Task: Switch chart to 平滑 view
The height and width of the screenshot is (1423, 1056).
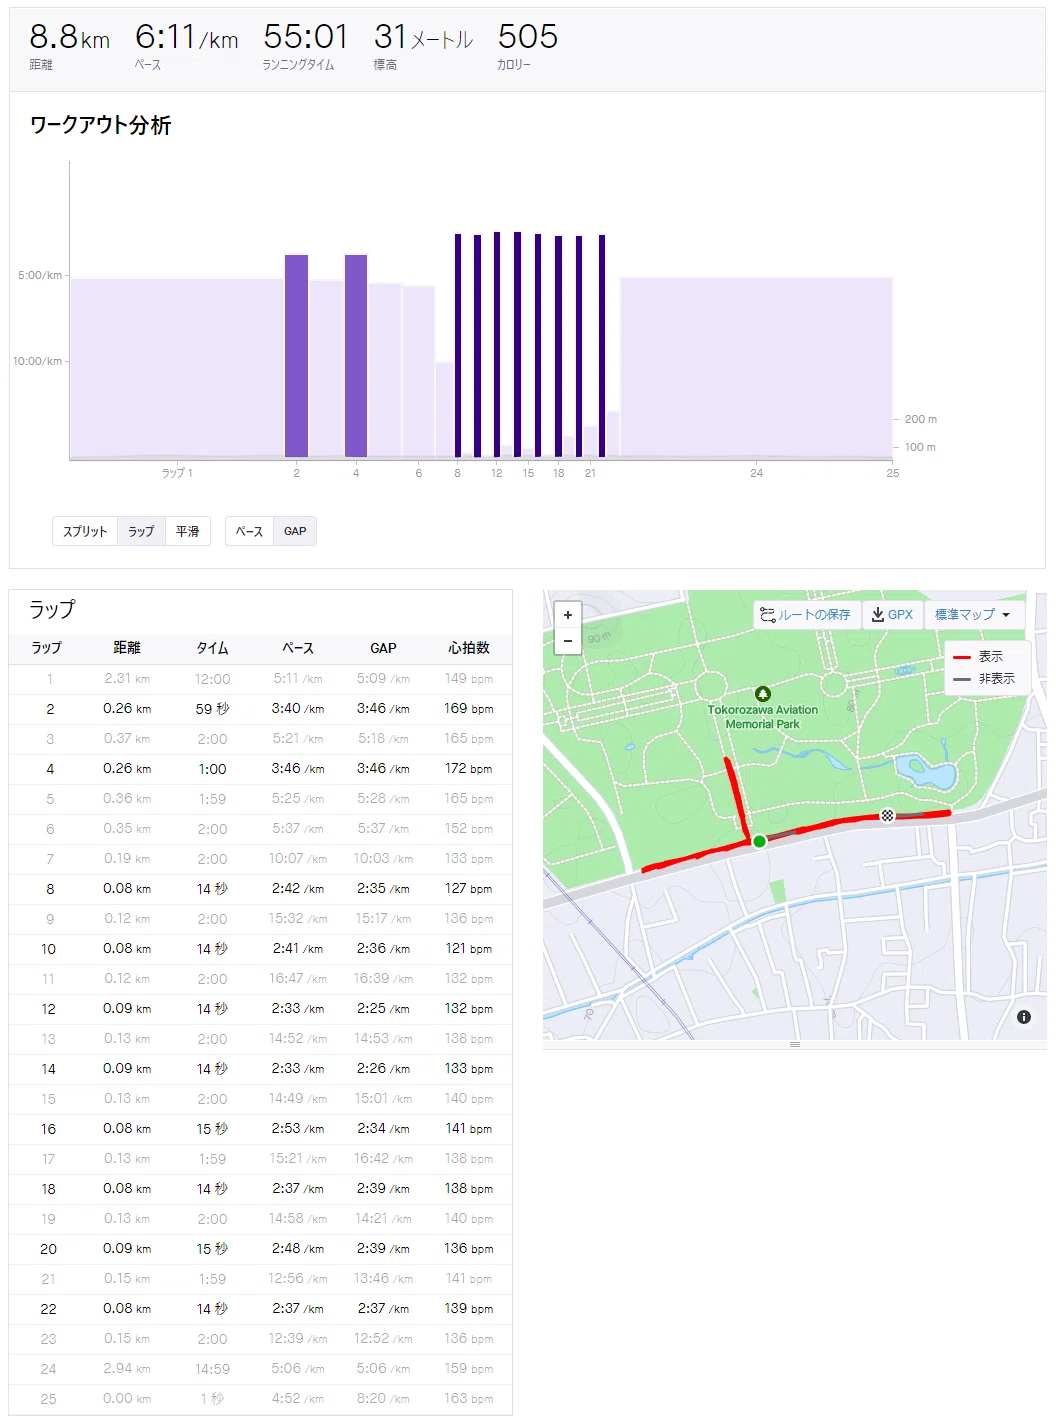Action: coord(188,531)
